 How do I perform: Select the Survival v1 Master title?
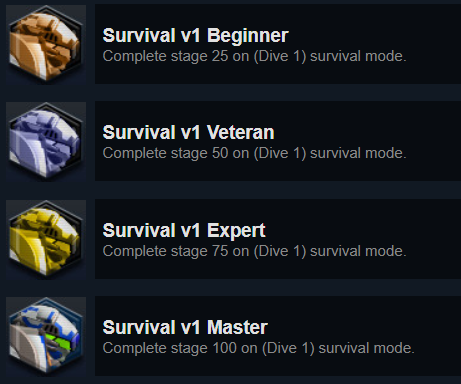[185, 327]
